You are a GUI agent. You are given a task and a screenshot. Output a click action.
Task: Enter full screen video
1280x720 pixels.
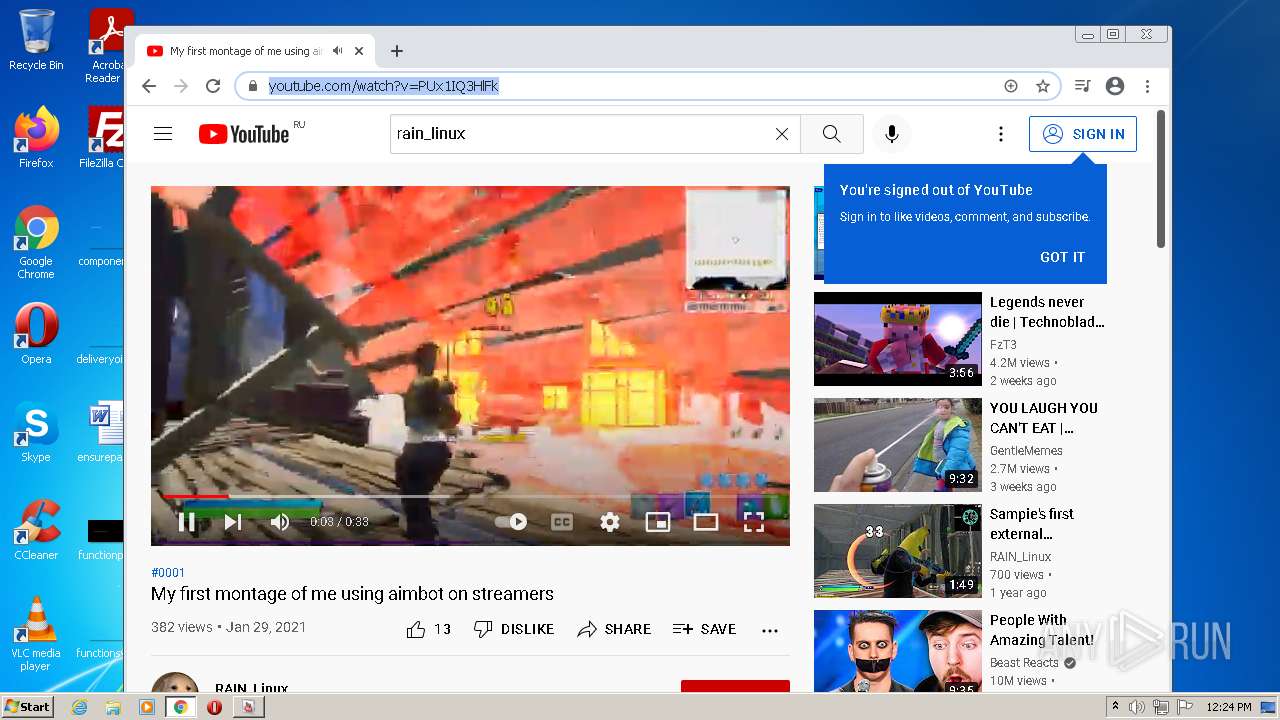[754, 521]
